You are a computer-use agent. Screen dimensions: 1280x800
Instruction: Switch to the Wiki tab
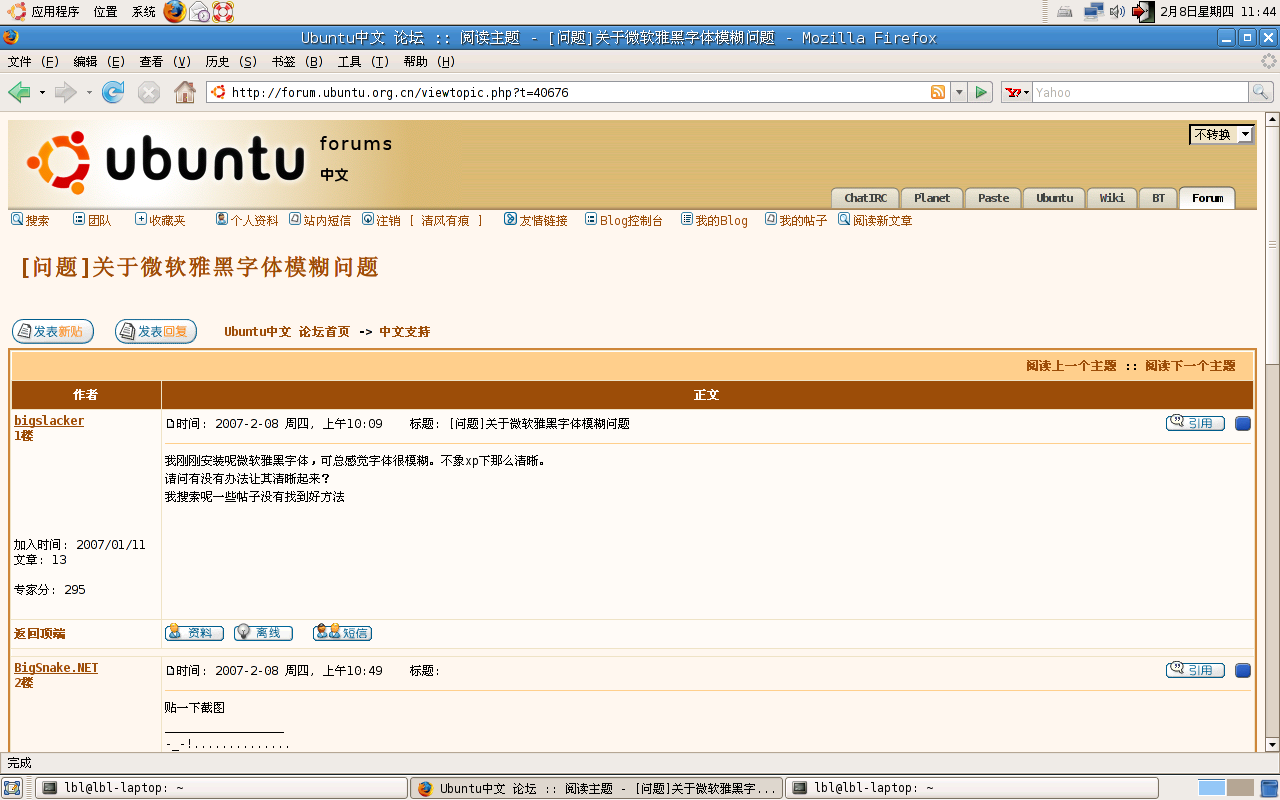(1112, 198)
